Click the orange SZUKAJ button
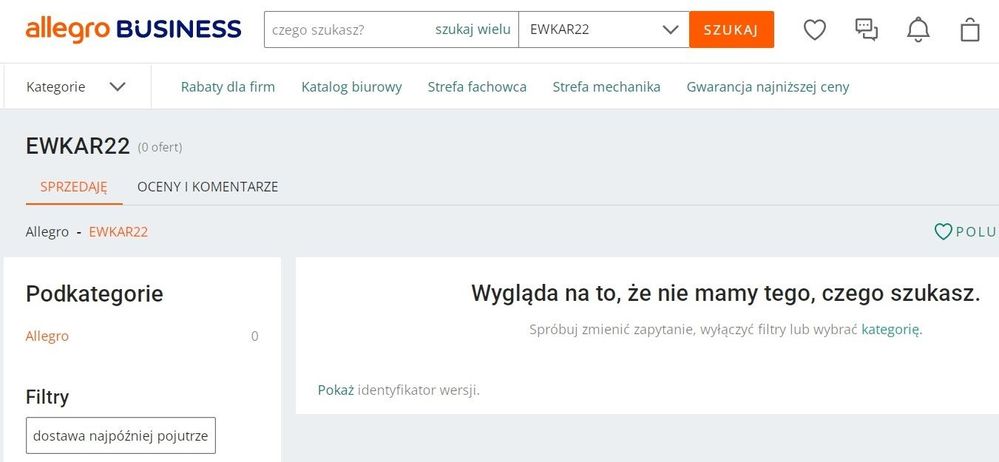The image size is (999, 462). click(731, 29)
